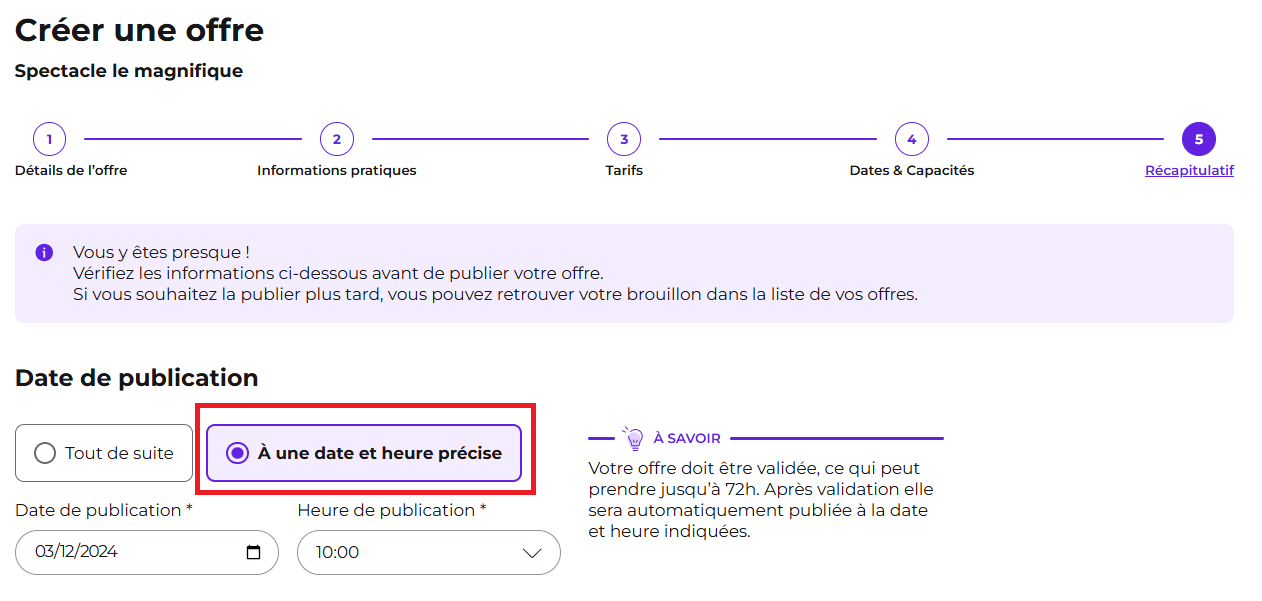
Task: Open the 'Dates & Capacités' step label
Action: [911, 170]
